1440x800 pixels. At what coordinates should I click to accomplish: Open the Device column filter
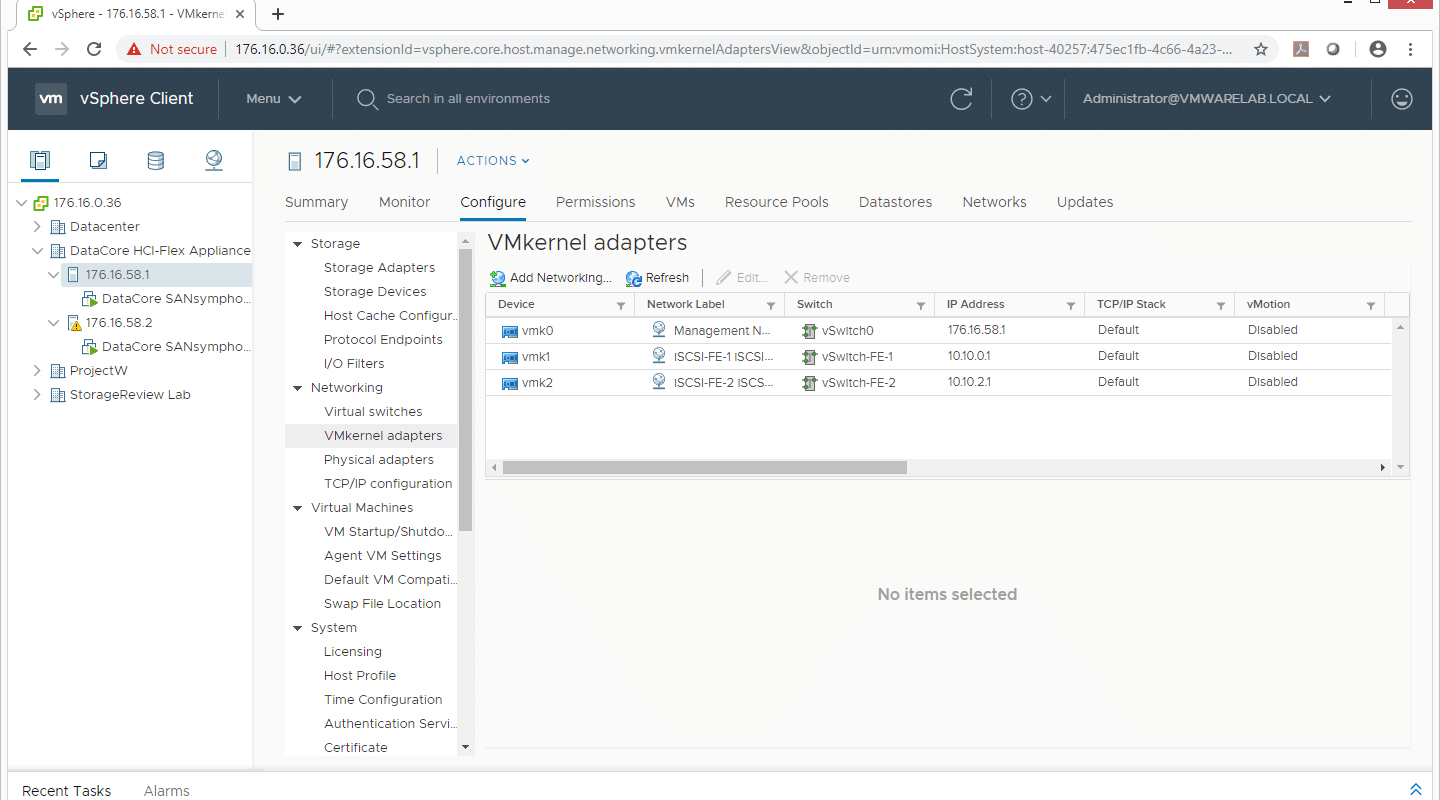point(621,305)
